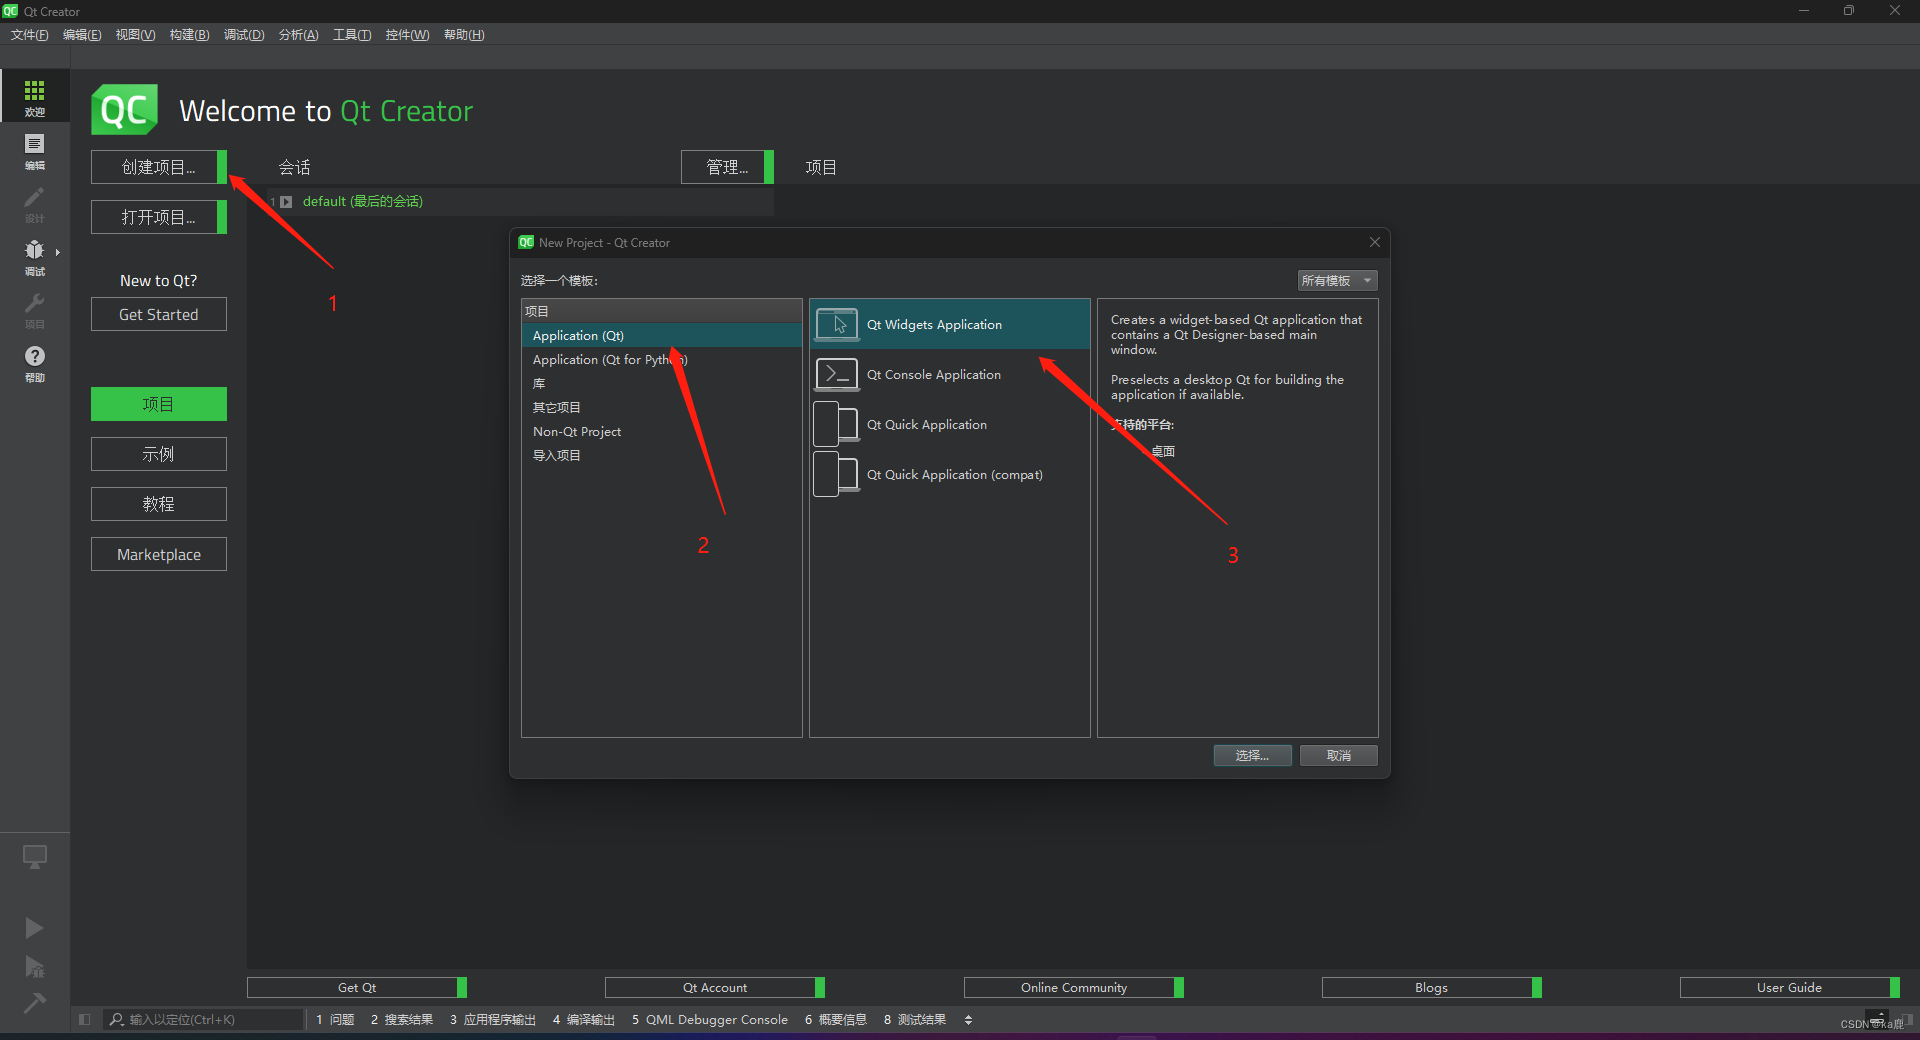Click the Get Qt link
Screen dimensions: 1920x1040
(x=357, y=987)
